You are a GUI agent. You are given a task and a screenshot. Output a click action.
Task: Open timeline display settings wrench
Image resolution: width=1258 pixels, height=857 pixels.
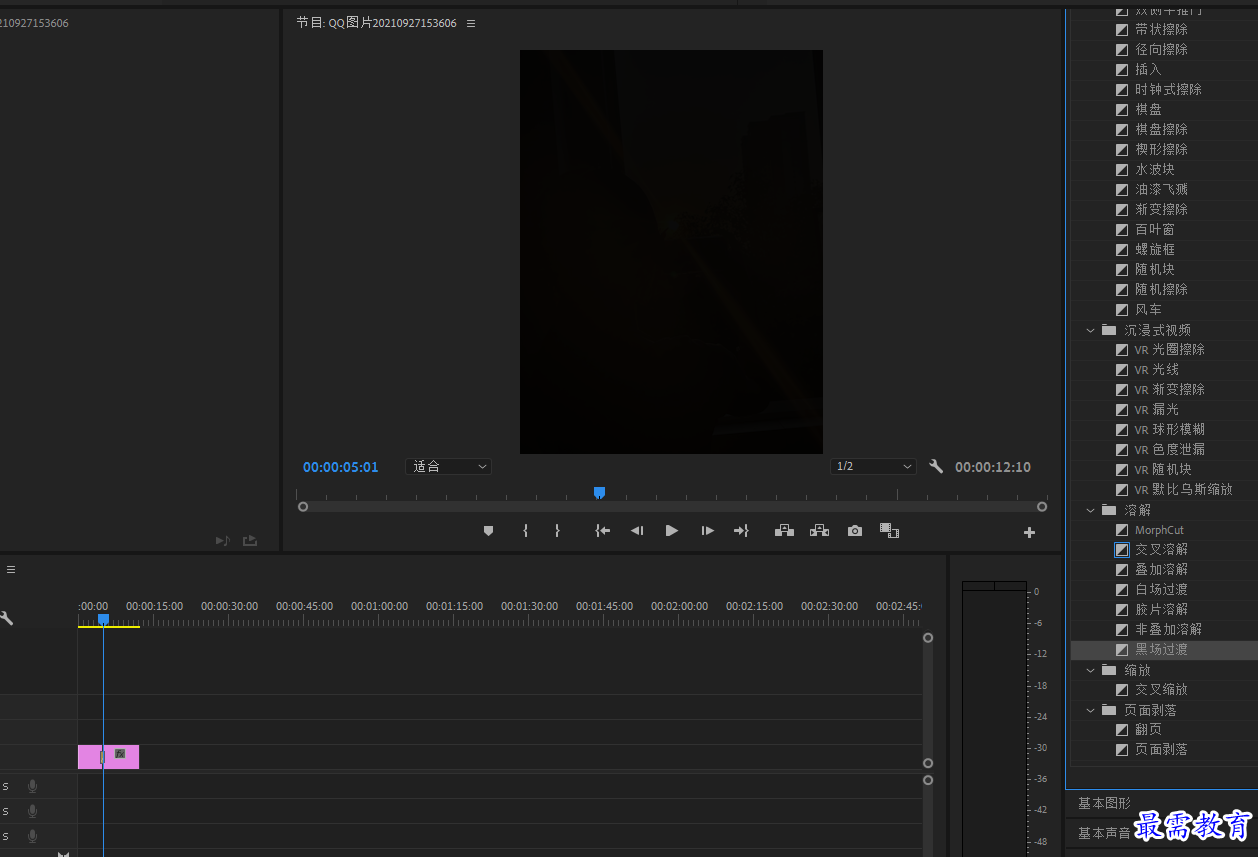tap(6, 618)
